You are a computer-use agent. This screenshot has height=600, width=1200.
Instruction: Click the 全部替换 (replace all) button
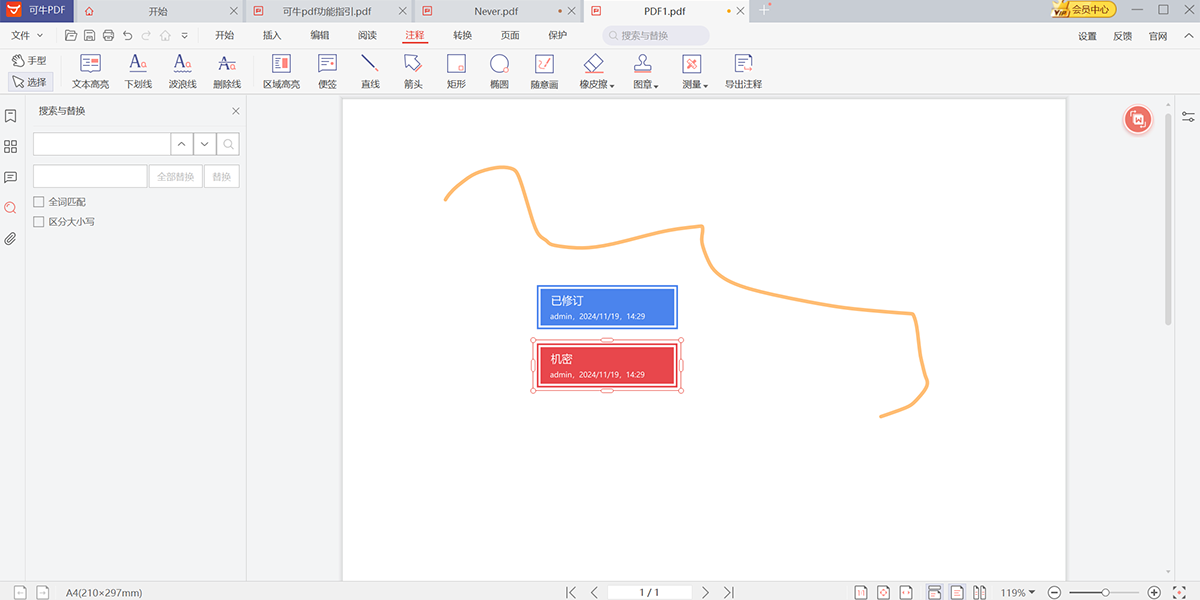[x=175, y=176]
